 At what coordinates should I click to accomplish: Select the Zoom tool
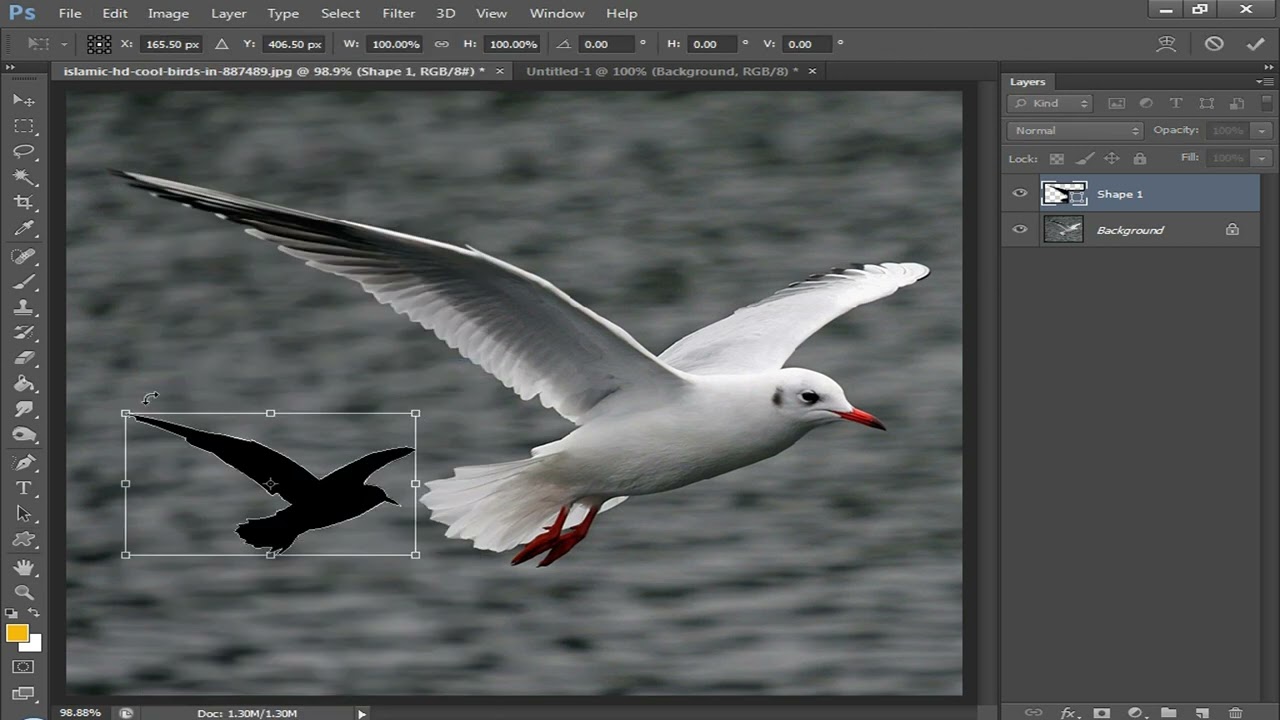coord(23,592)
